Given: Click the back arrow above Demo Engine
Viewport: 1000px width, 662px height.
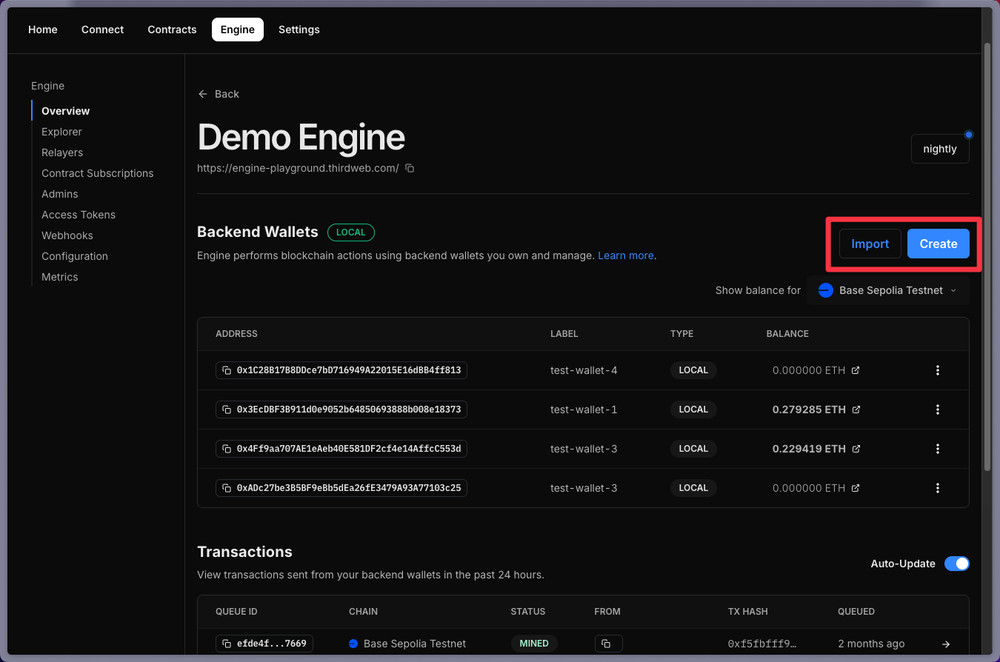Looking at the screenshot, I should (x=203, y=93).
